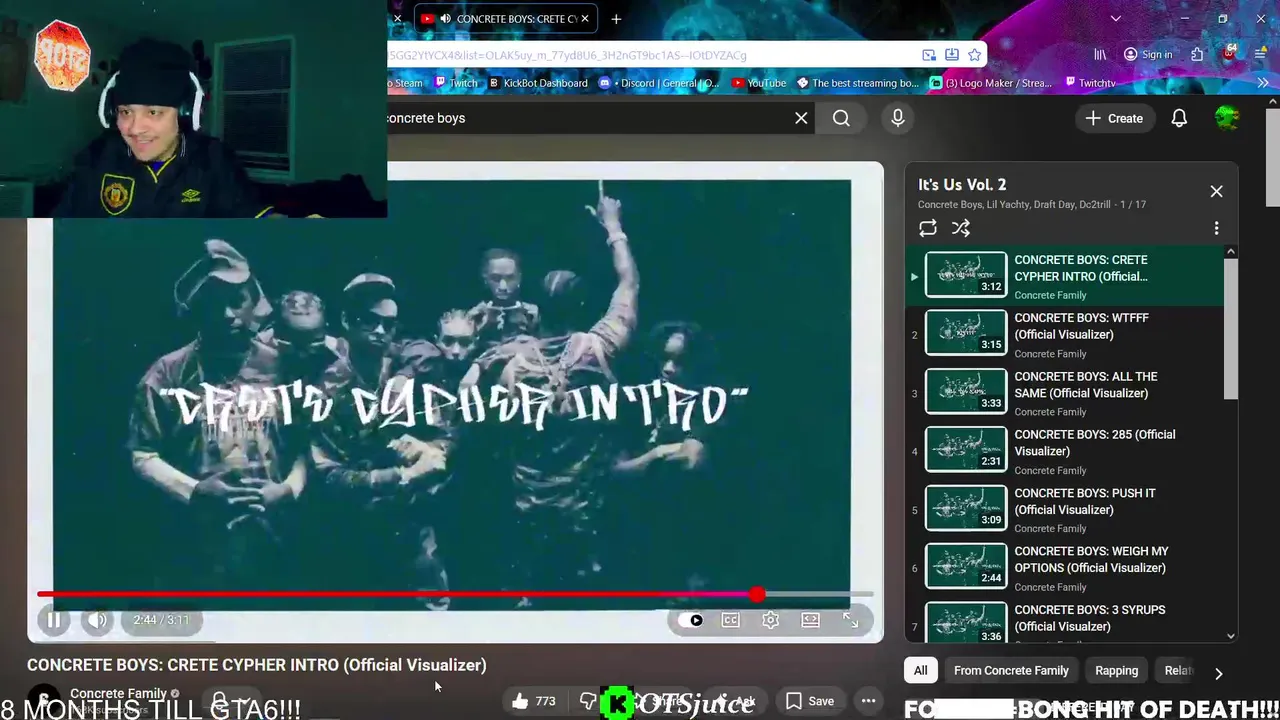Select playlist item 285 (Official Visualizer)

[1064, 452]
